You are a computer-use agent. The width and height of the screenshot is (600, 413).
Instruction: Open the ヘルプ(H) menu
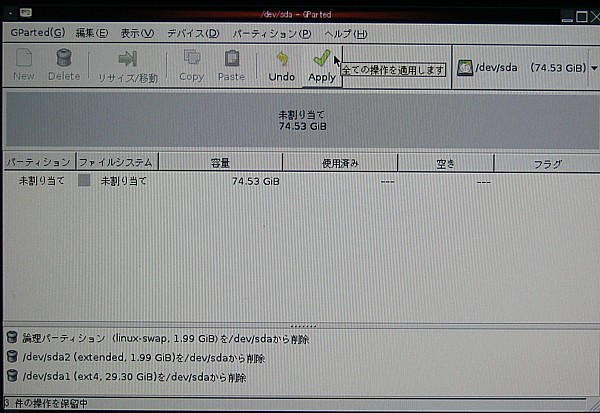pos(346,34)
